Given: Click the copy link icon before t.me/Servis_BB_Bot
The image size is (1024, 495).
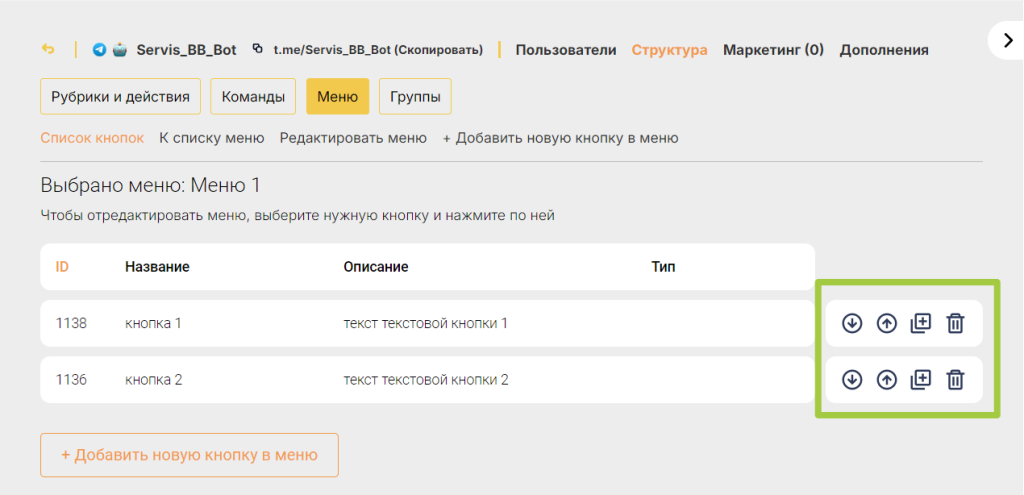Looking at the screenshot, I should [258, 49].
